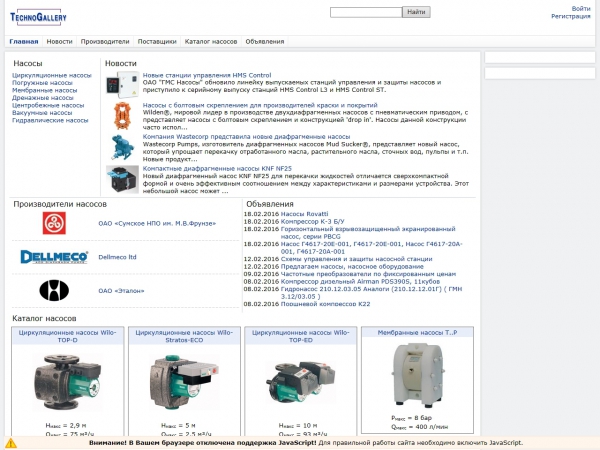
Task: Open the Производители menu item
Action: (105, 41)
